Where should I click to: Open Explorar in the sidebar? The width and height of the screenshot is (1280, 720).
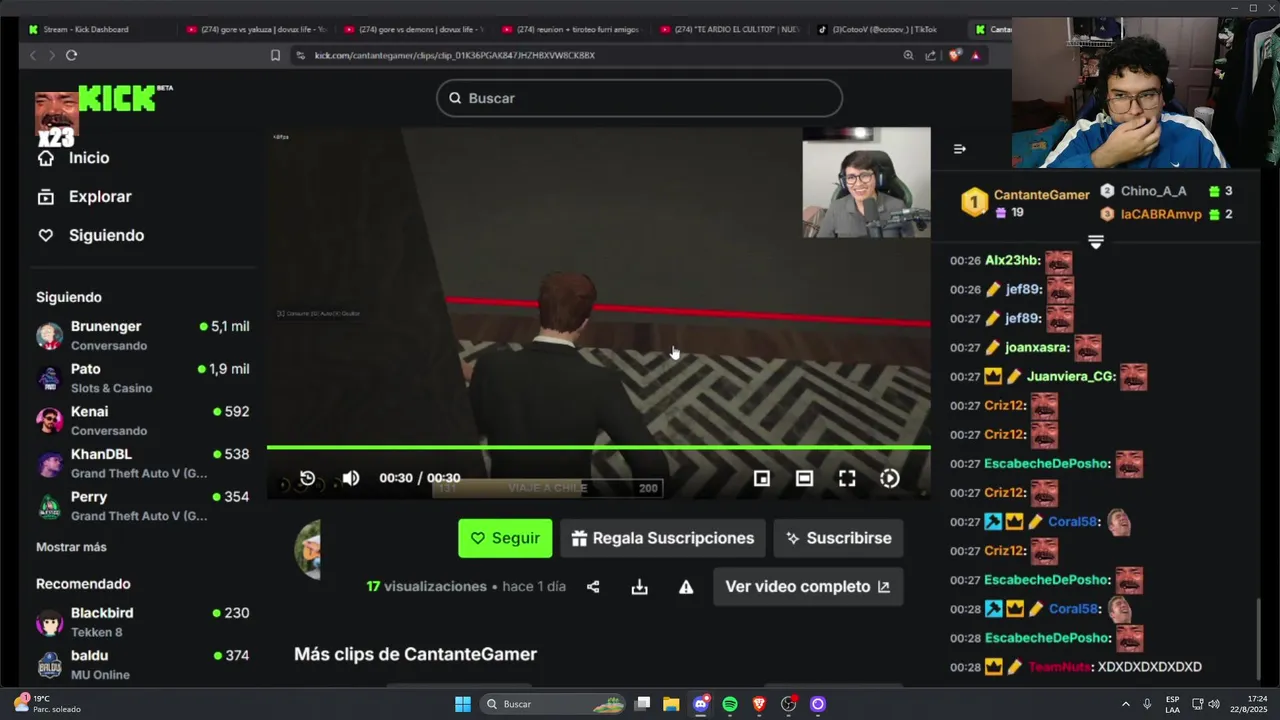coord(84,197)
